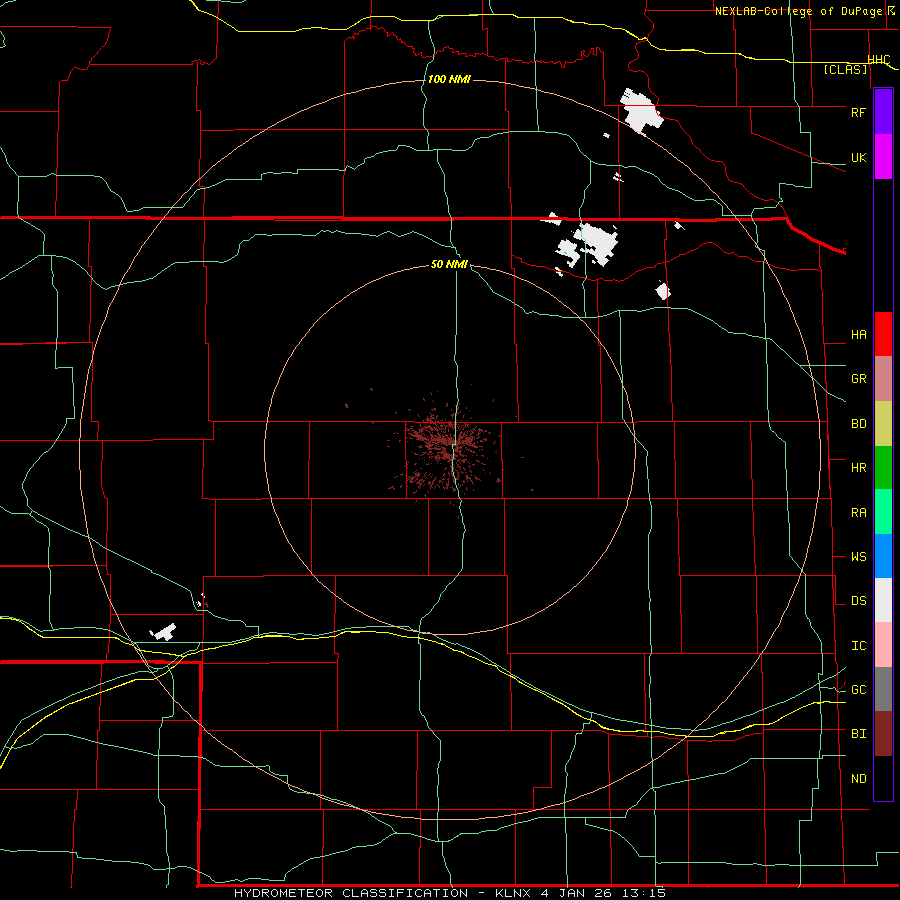Screen dimensions: 900x900
Task: Click the RA bright green legend block
Action: point(883,512)
